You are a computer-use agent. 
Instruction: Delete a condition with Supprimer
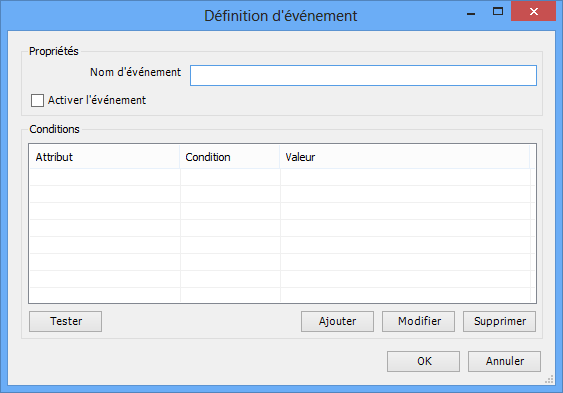pyautogui.click(x=499, y=321)
